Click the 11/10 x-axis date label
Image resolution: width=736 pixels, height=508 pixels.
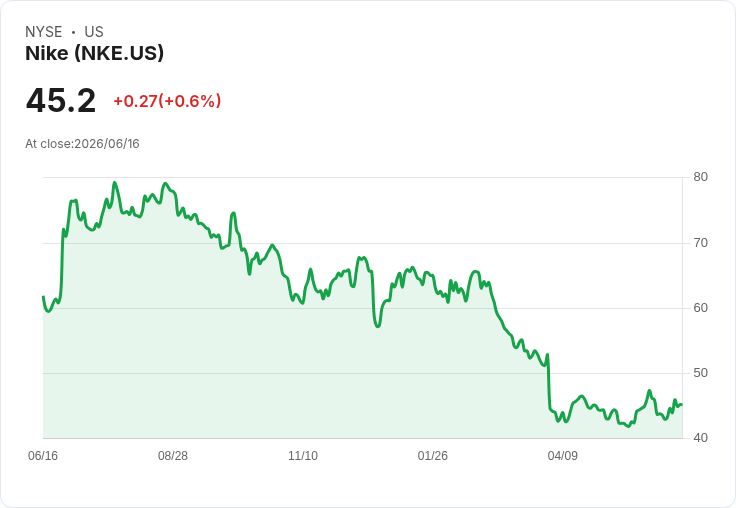303,456
